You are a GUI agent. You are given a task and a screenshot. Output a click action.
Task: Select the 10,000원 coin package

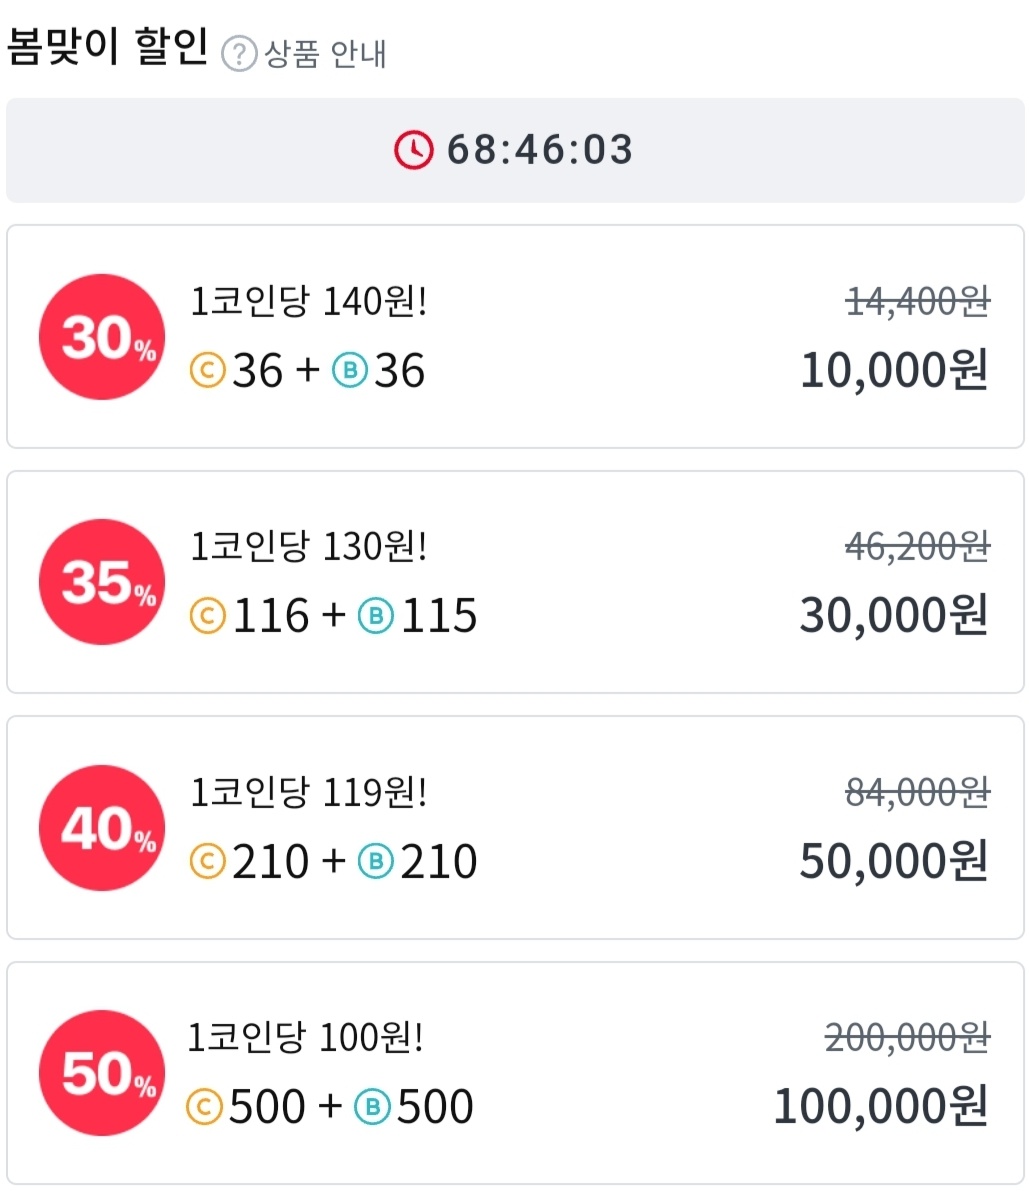click(515, 336)
